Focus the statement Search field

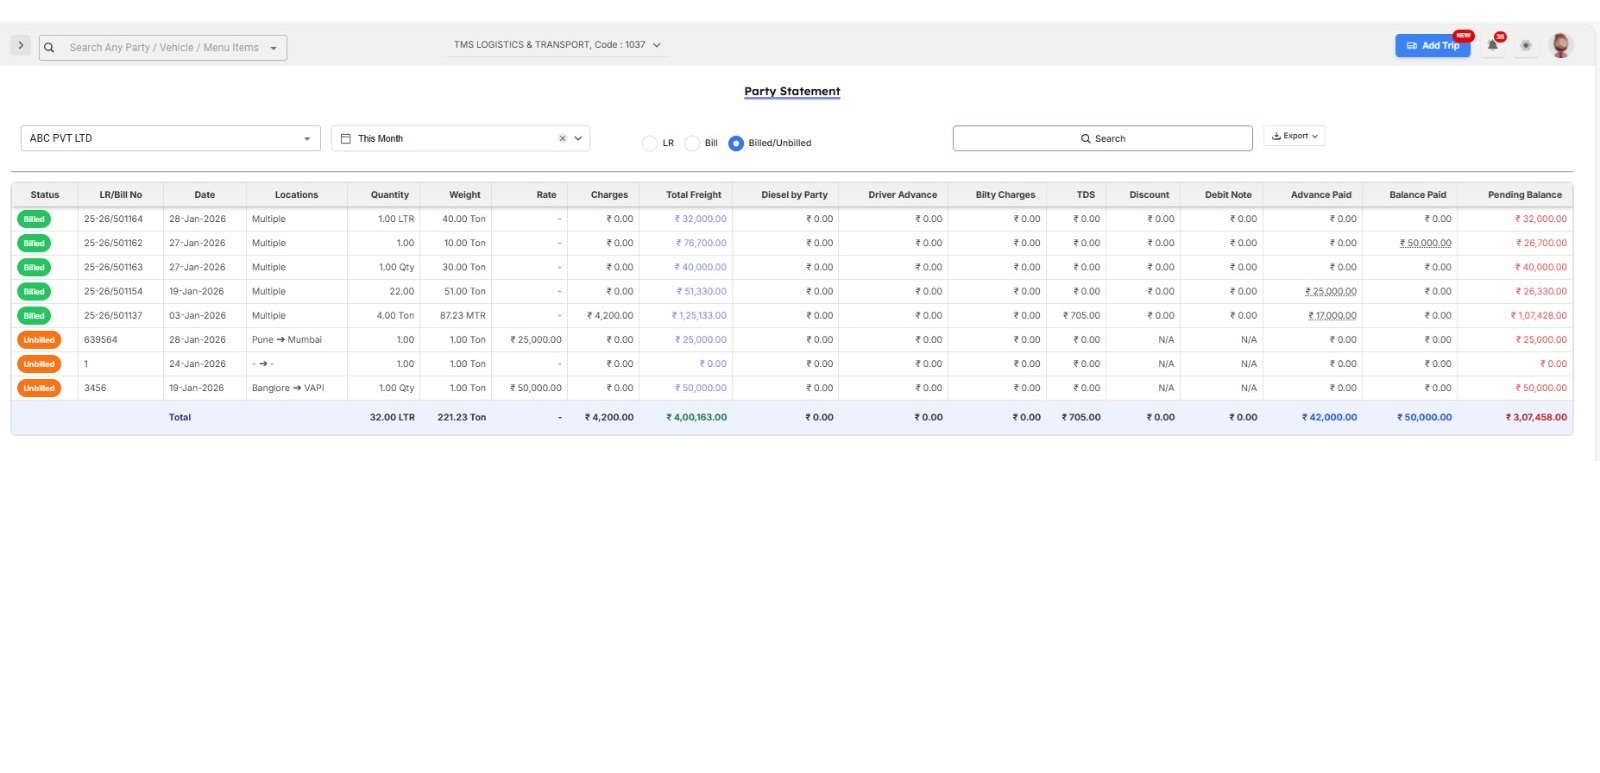(1102, 139)
